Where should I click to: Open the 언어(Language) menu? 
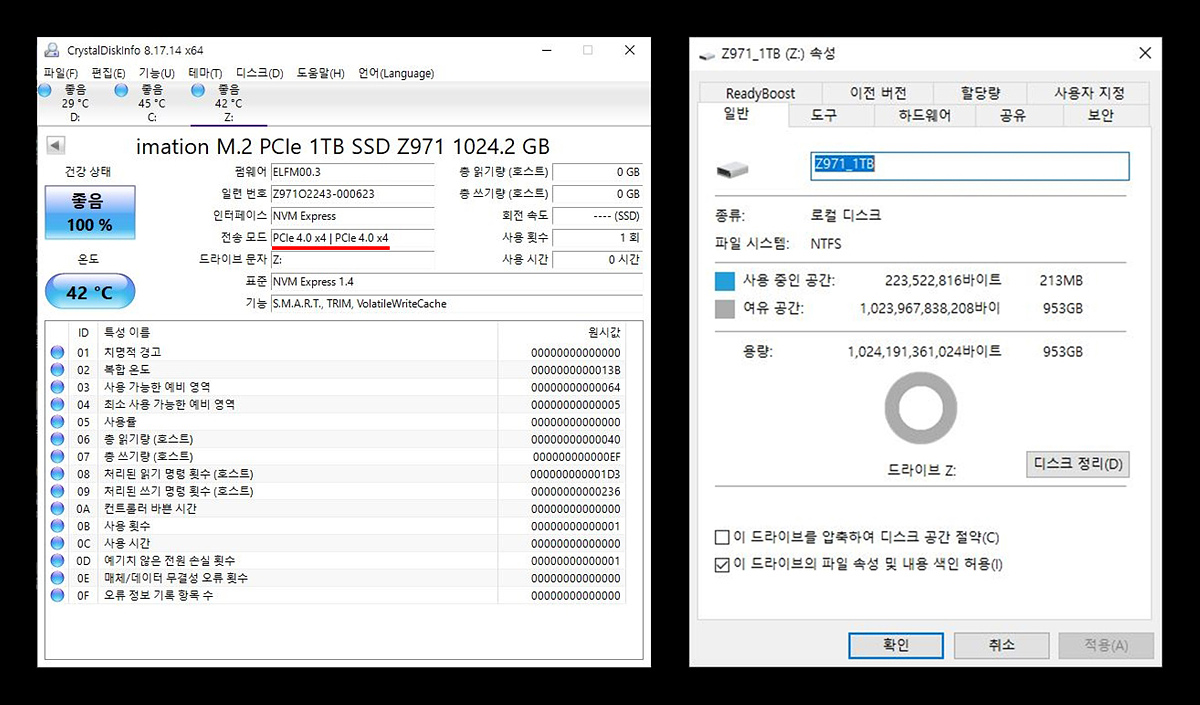396,73
